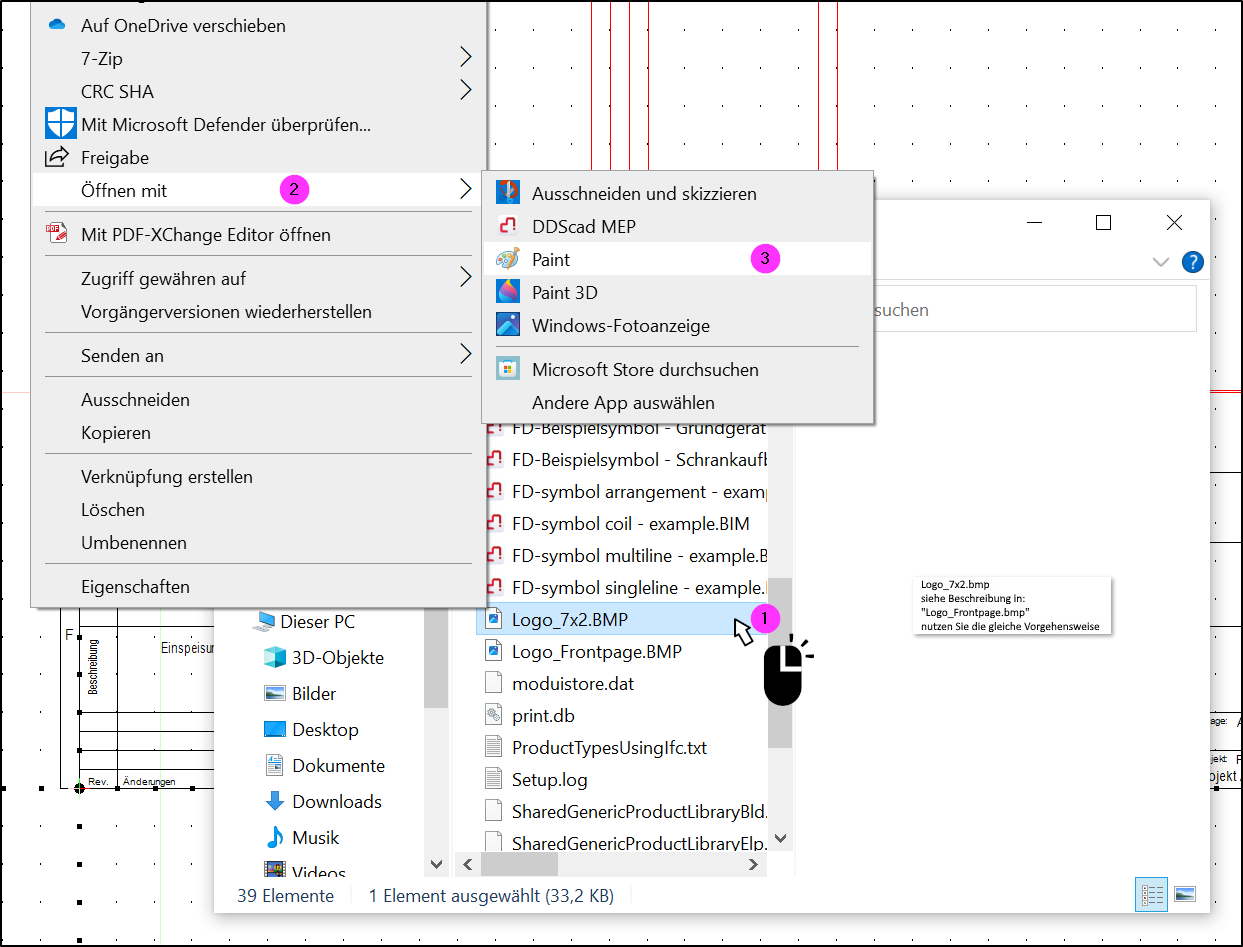Select Umbenennen in the context menu
The height and width of the screenshot is (947, 1243).
pyautogui.click(x=134, y=542)
